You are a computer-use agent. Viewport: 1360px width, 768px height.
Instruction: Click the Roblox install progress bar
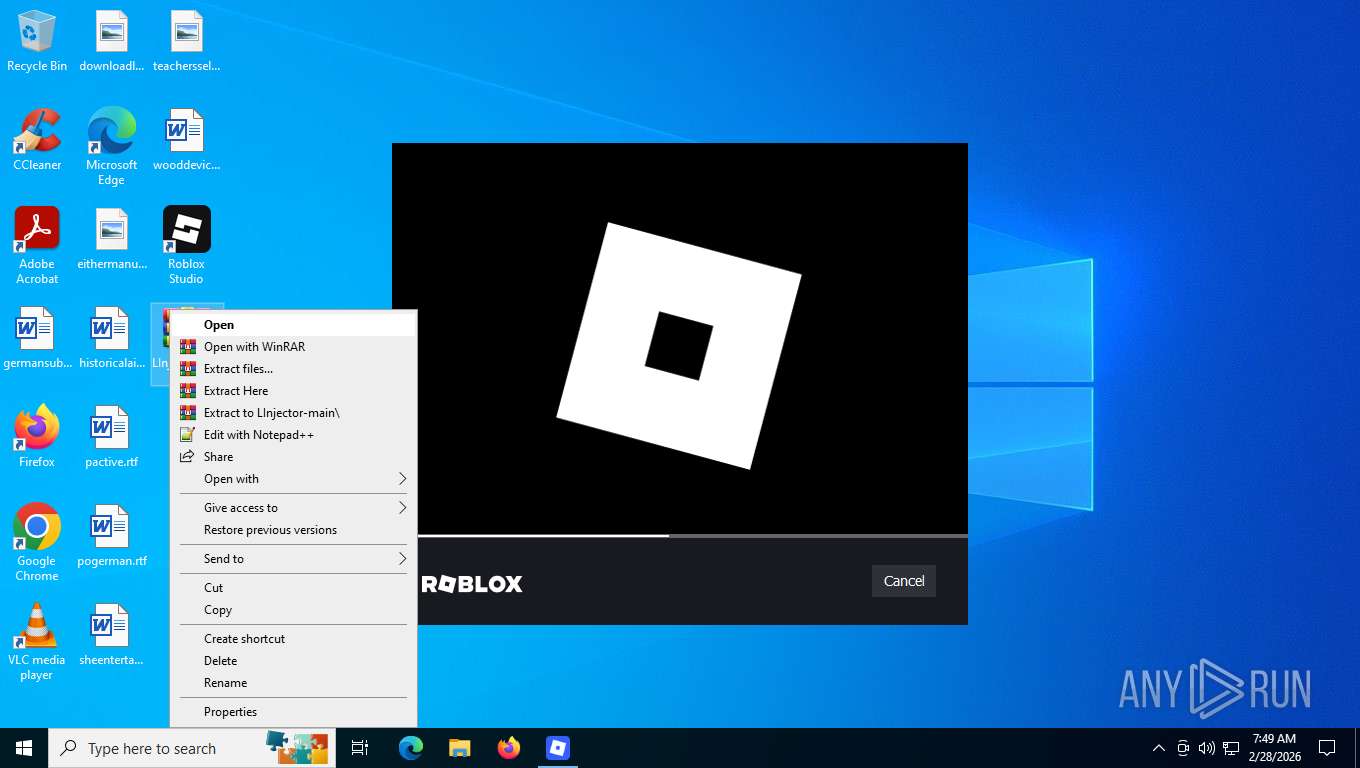(x=692, y=536)
